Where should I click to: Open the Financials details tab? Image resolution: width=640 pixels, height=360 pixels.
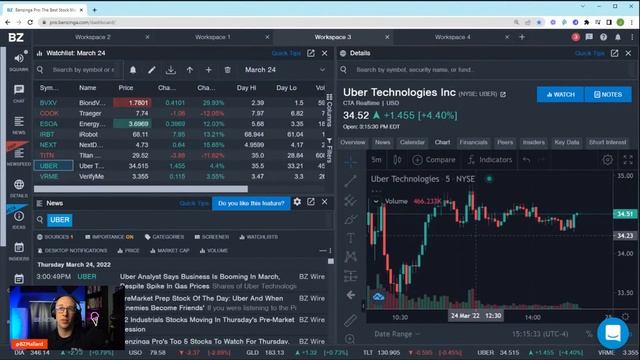coord(473,142)
